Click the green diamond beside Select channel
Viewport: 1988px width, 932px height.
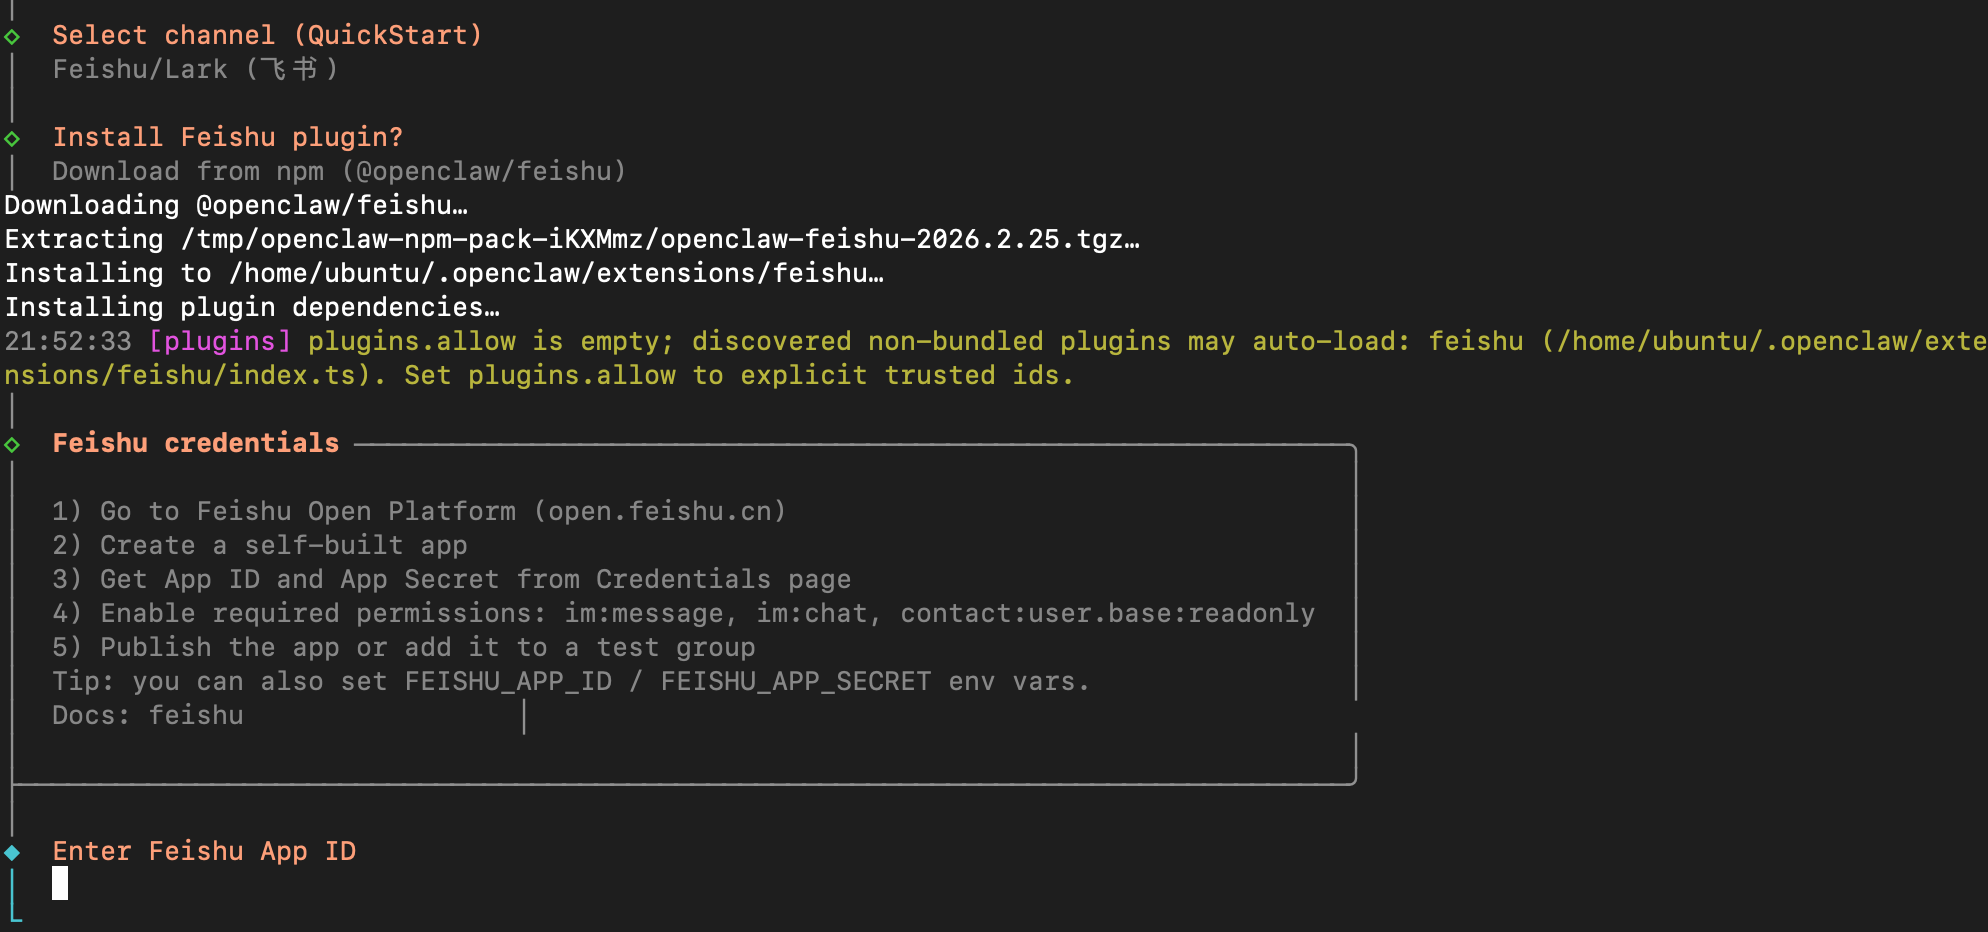click(12, 37)
